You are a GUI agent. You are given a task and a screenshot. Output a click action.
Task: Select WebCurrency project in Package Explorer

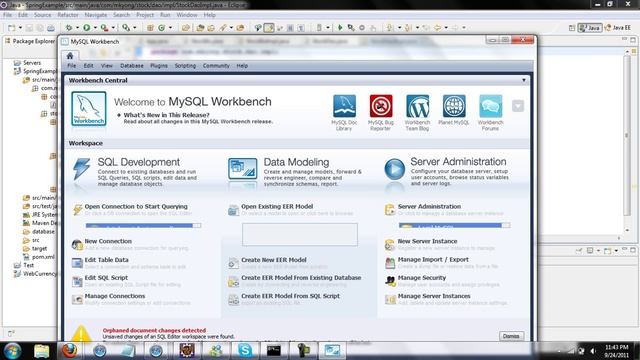pyautogui.click(x=40, y=273)
